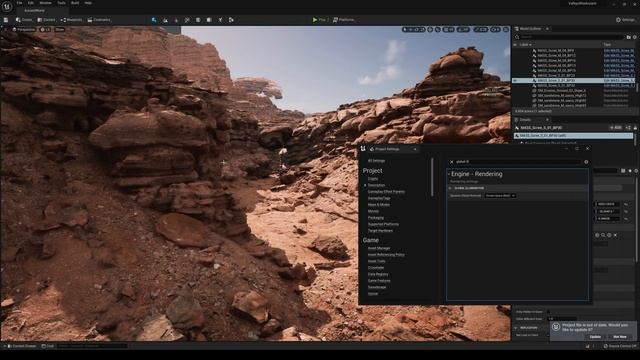Open World Outliner settings gear

635,37
